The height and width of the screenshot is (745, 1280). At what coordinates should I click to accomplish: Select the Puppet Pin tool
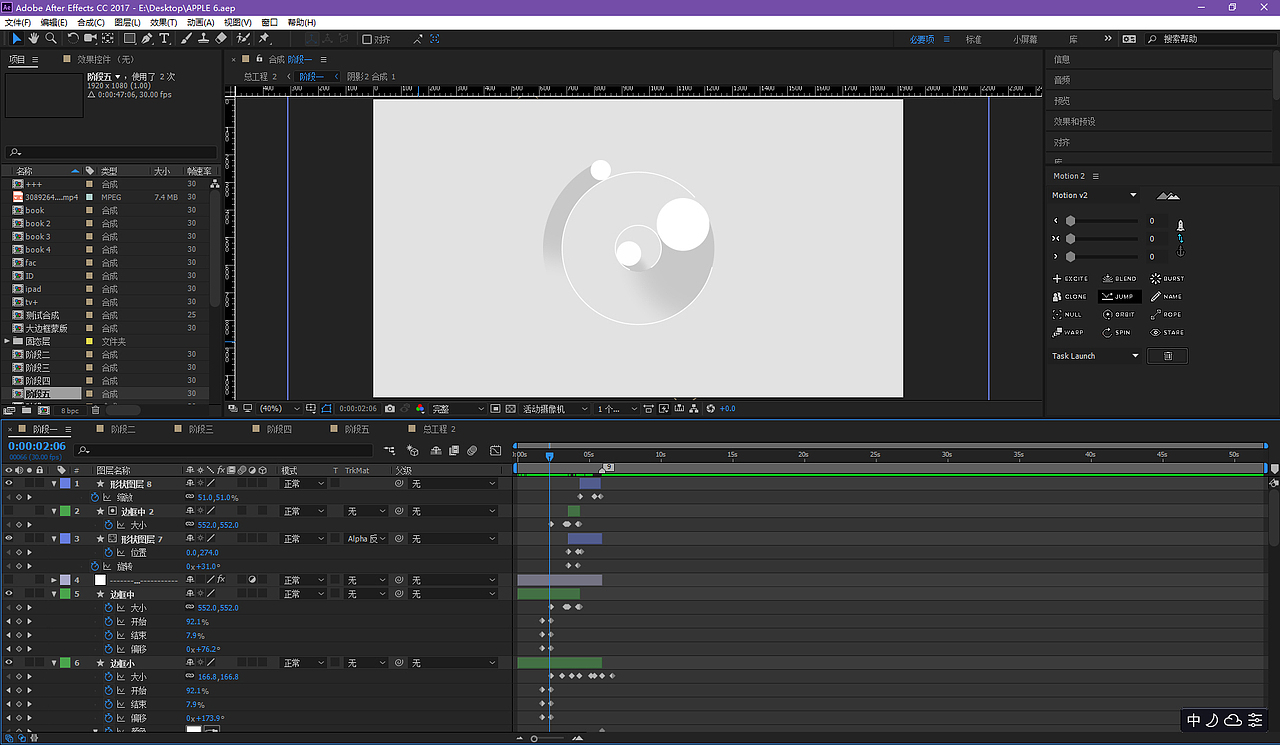point(264,39)
